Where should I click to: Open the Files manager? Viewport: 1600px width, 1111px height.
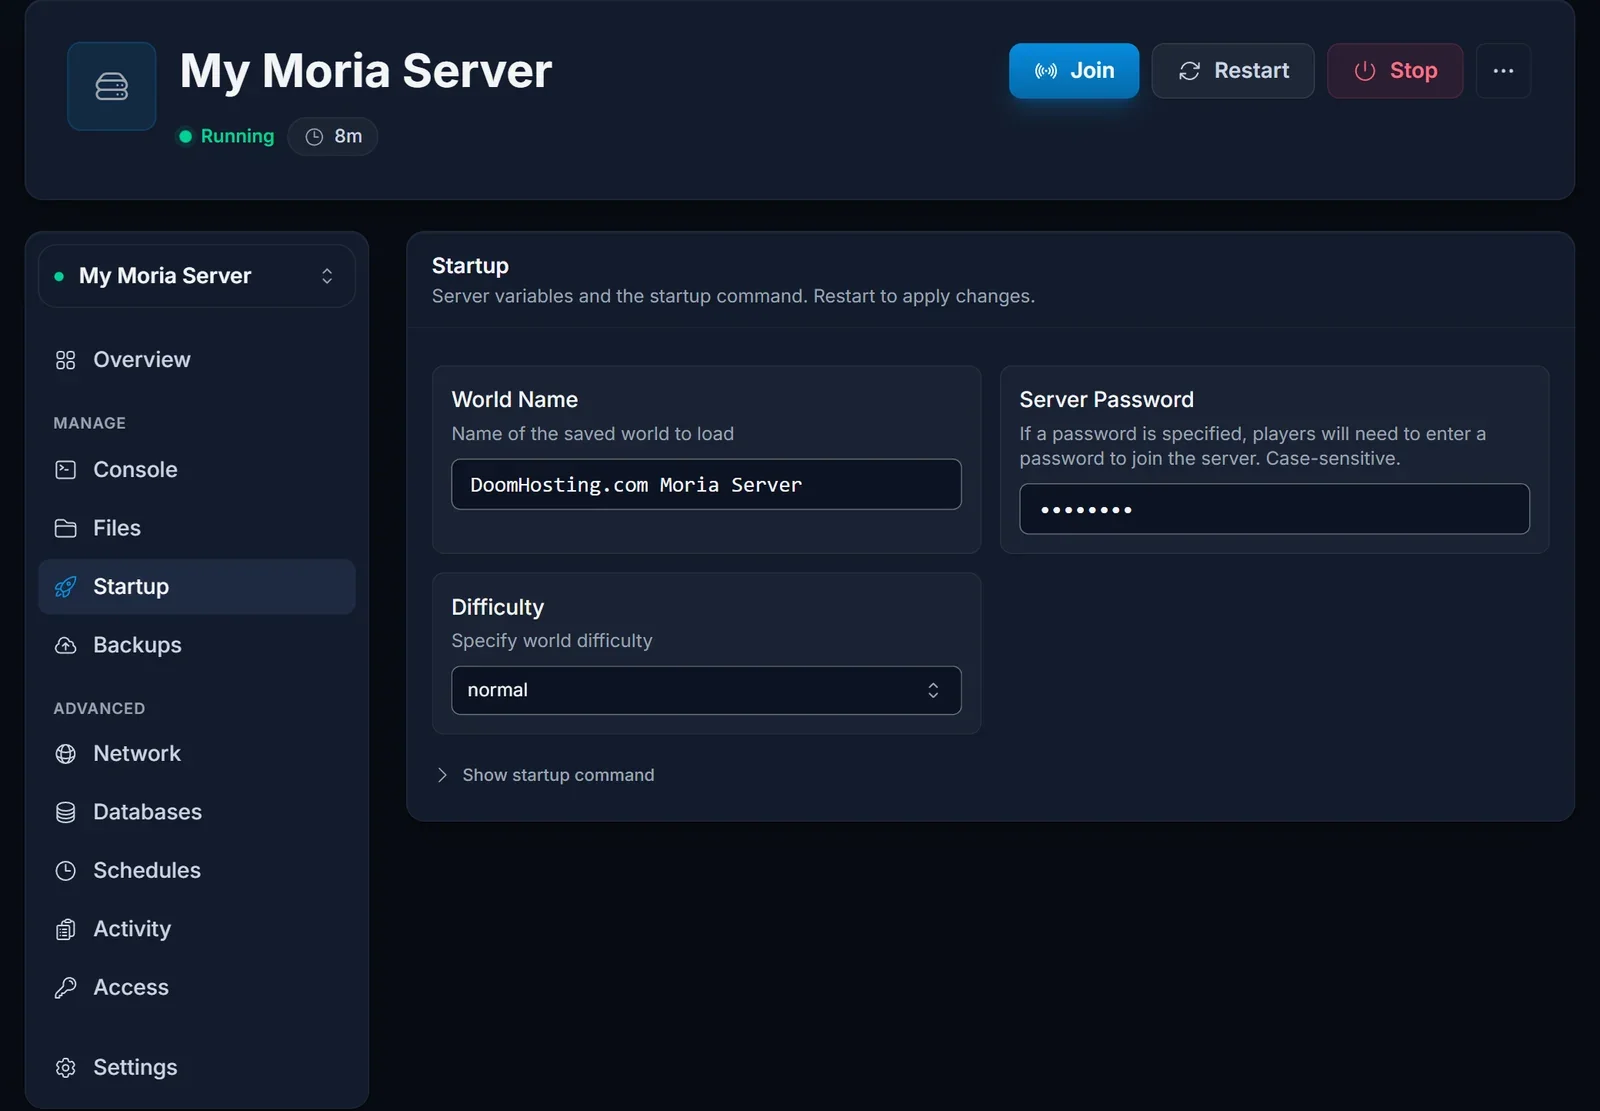197,528
